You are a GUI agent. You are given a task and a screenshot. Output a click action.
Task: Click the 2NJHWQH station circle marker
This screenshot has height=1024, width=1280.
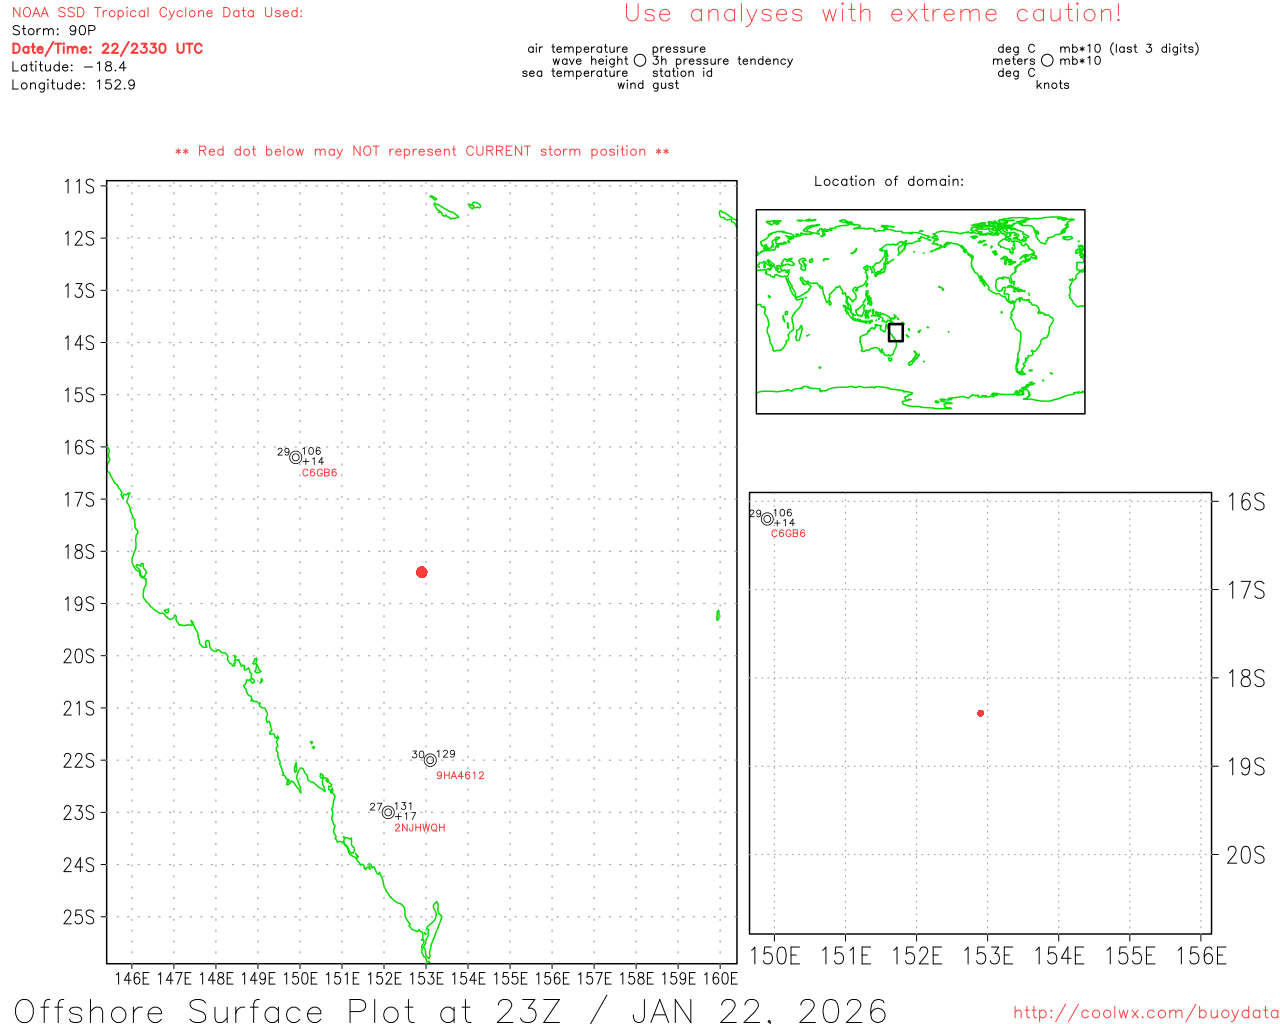(x=388, y=812)
